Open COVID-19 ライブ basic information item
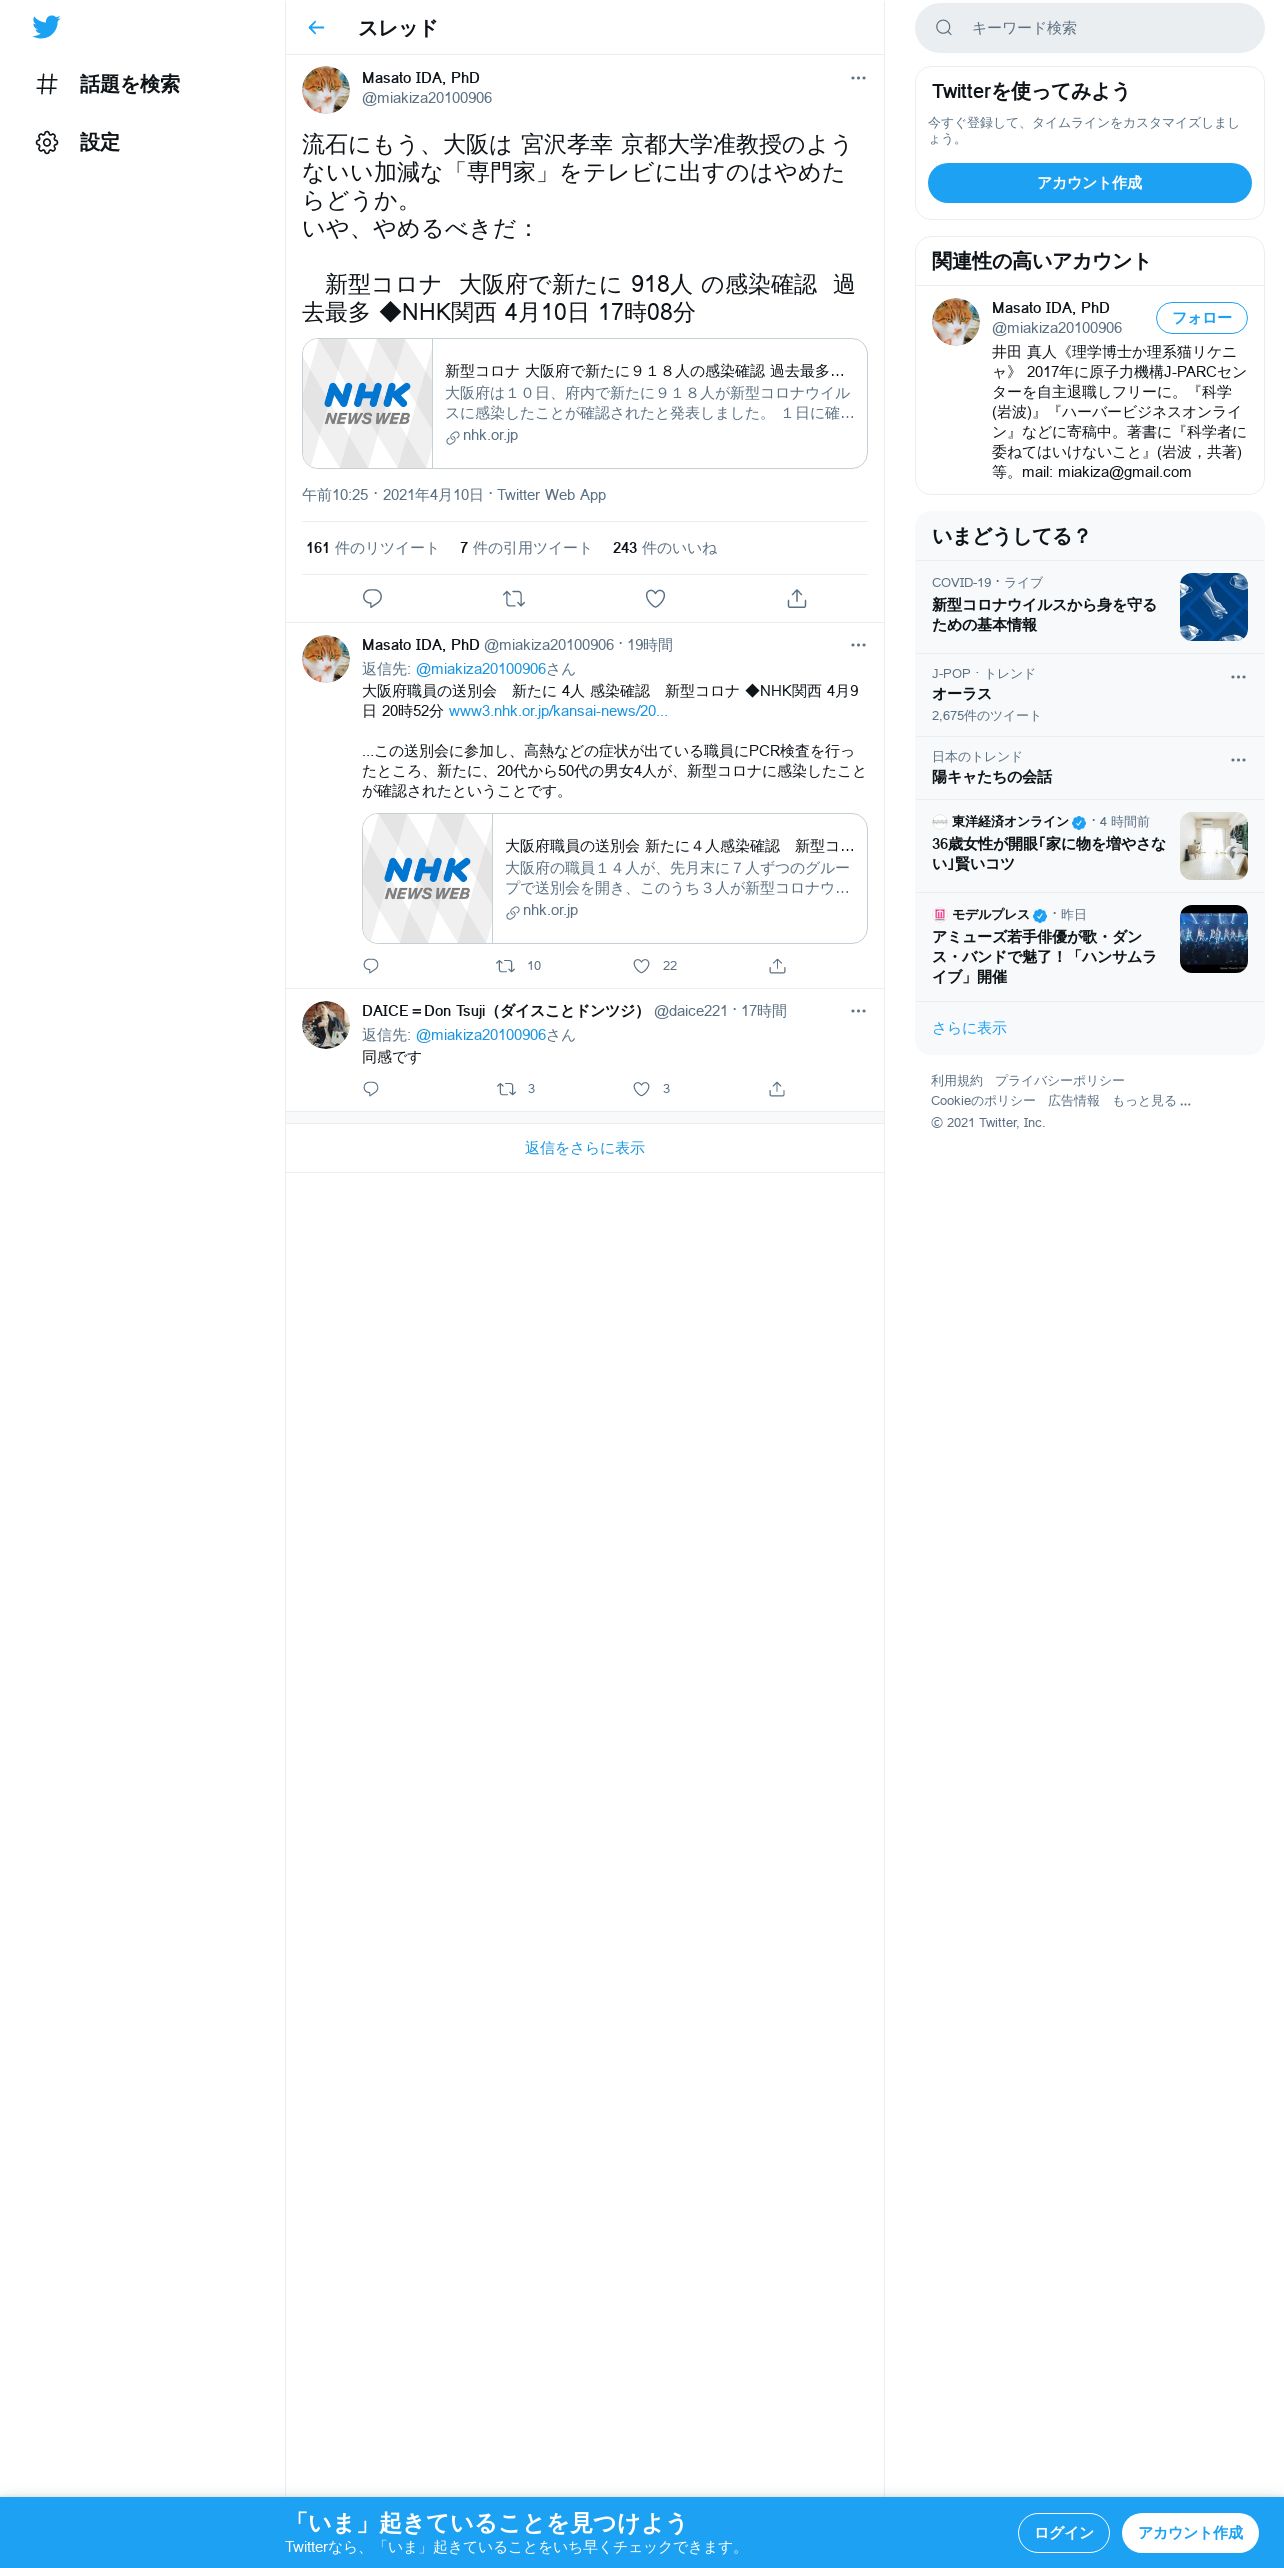1284x2568 pixels. click(1090, 607)
